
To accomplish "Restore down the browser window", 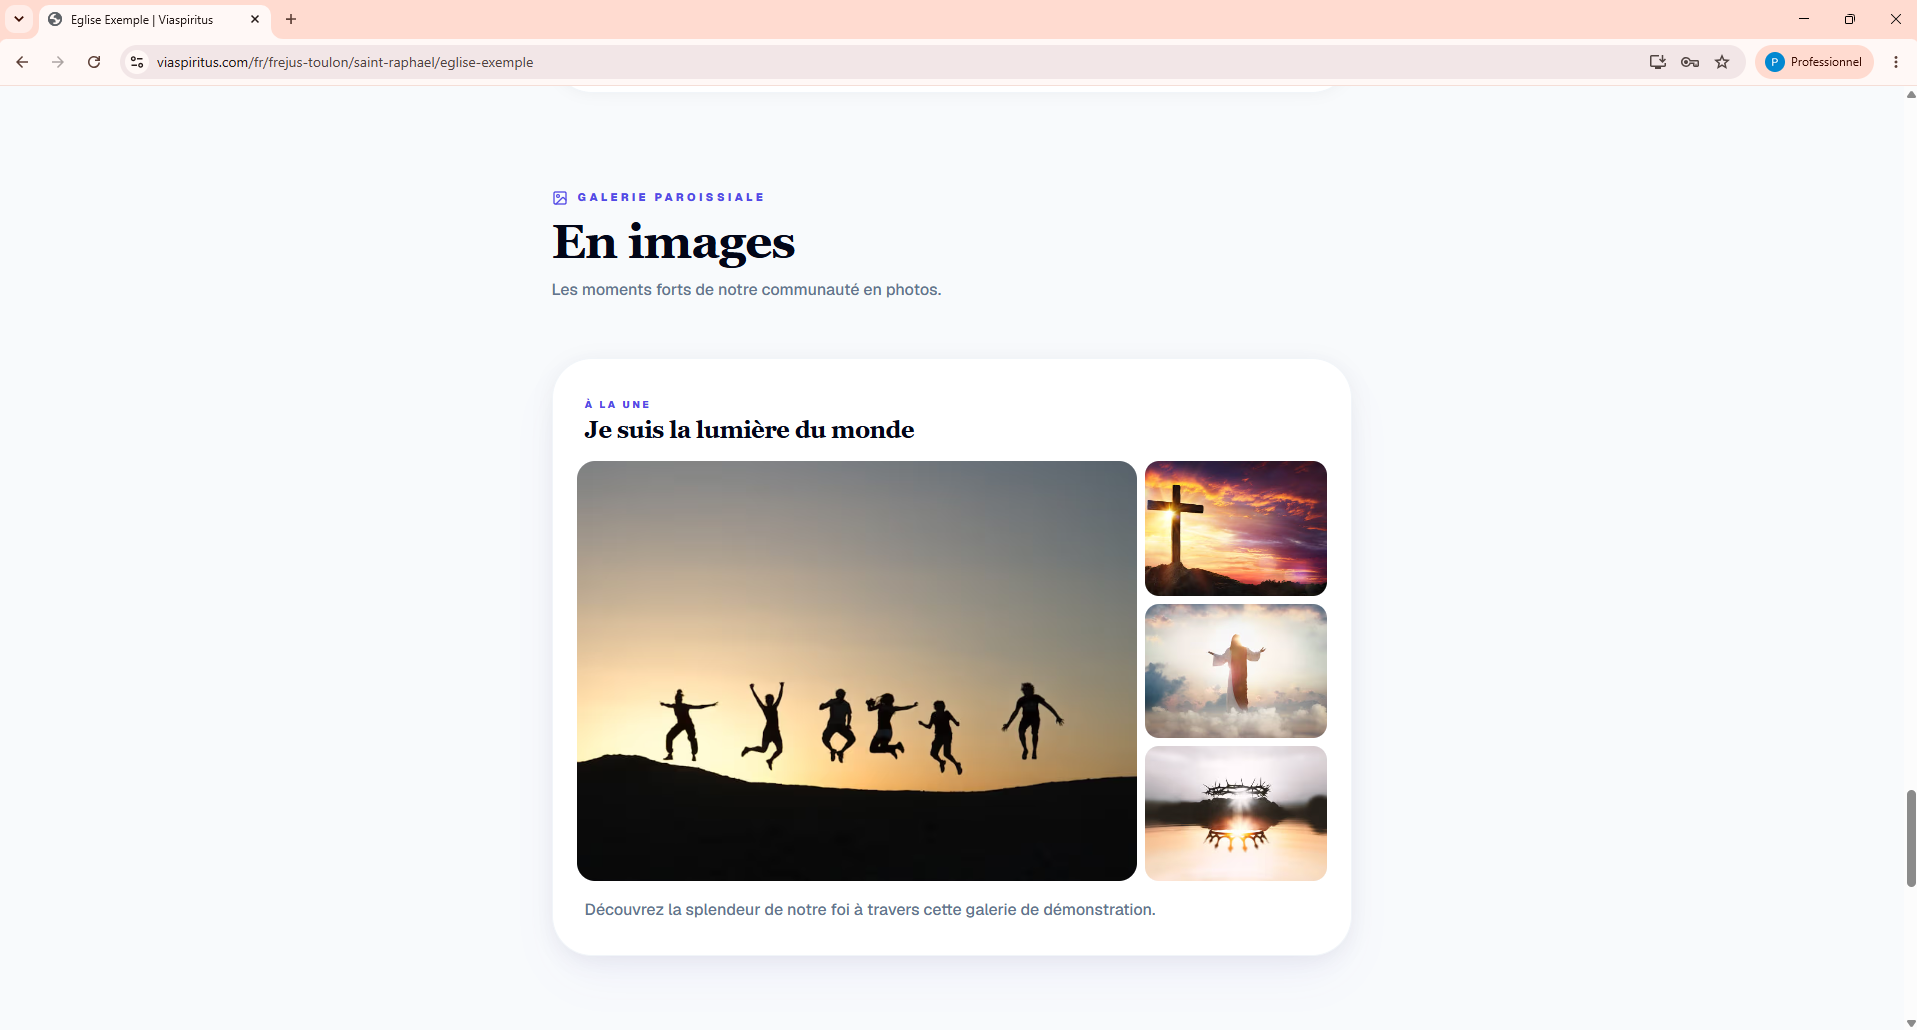I will tap(1850, 19).
